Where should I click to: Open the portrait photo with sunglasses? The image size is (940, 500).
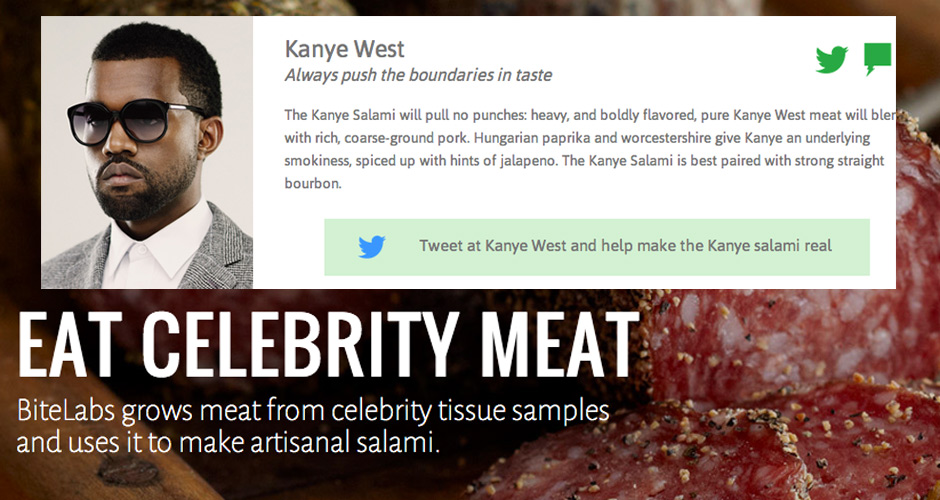(x=147, y=152)
